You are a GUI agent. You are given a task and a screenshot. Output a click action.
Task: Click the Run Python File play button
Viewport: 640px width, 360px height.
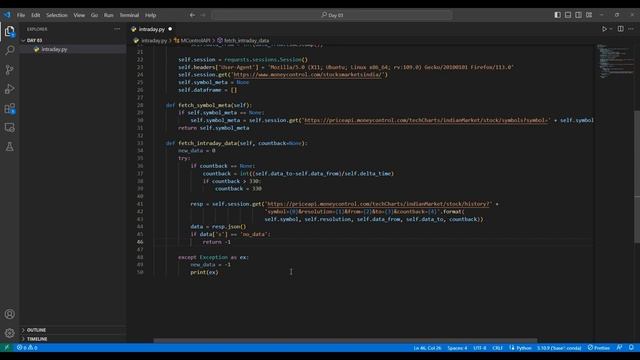pyautogui.click(x=604, y=29)
